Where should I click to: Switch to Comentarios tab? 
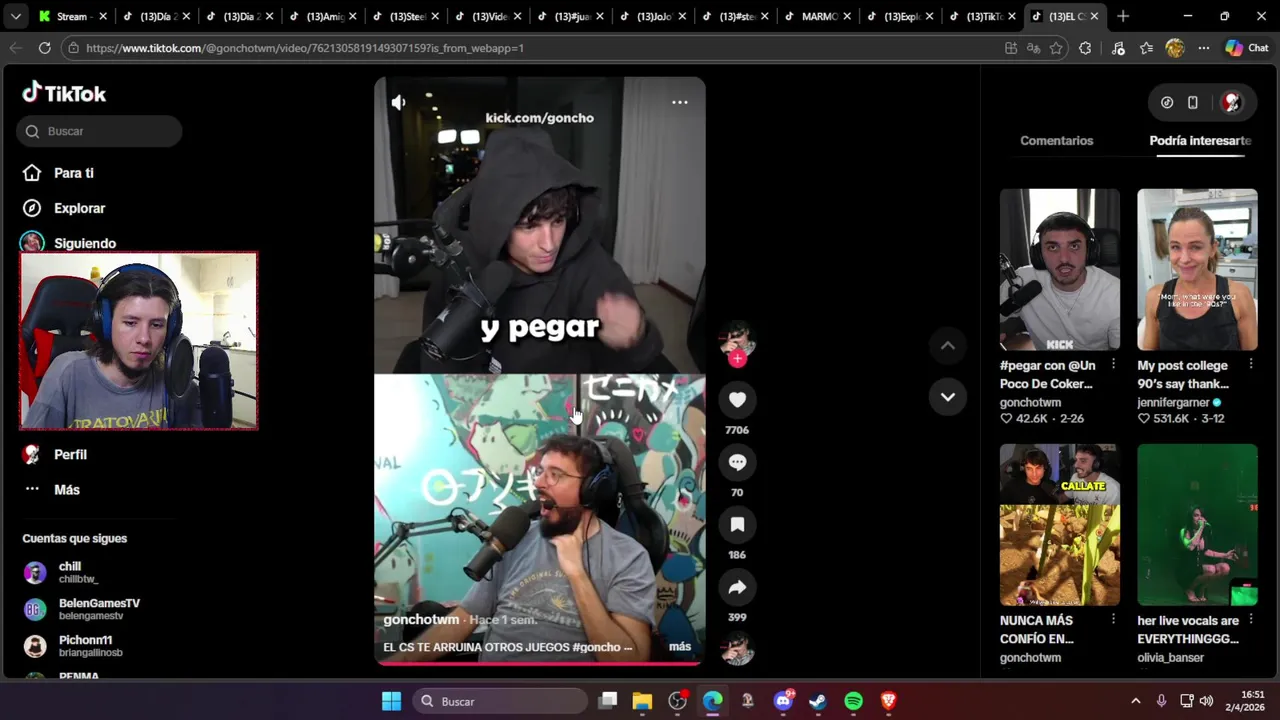(1056, 141)
